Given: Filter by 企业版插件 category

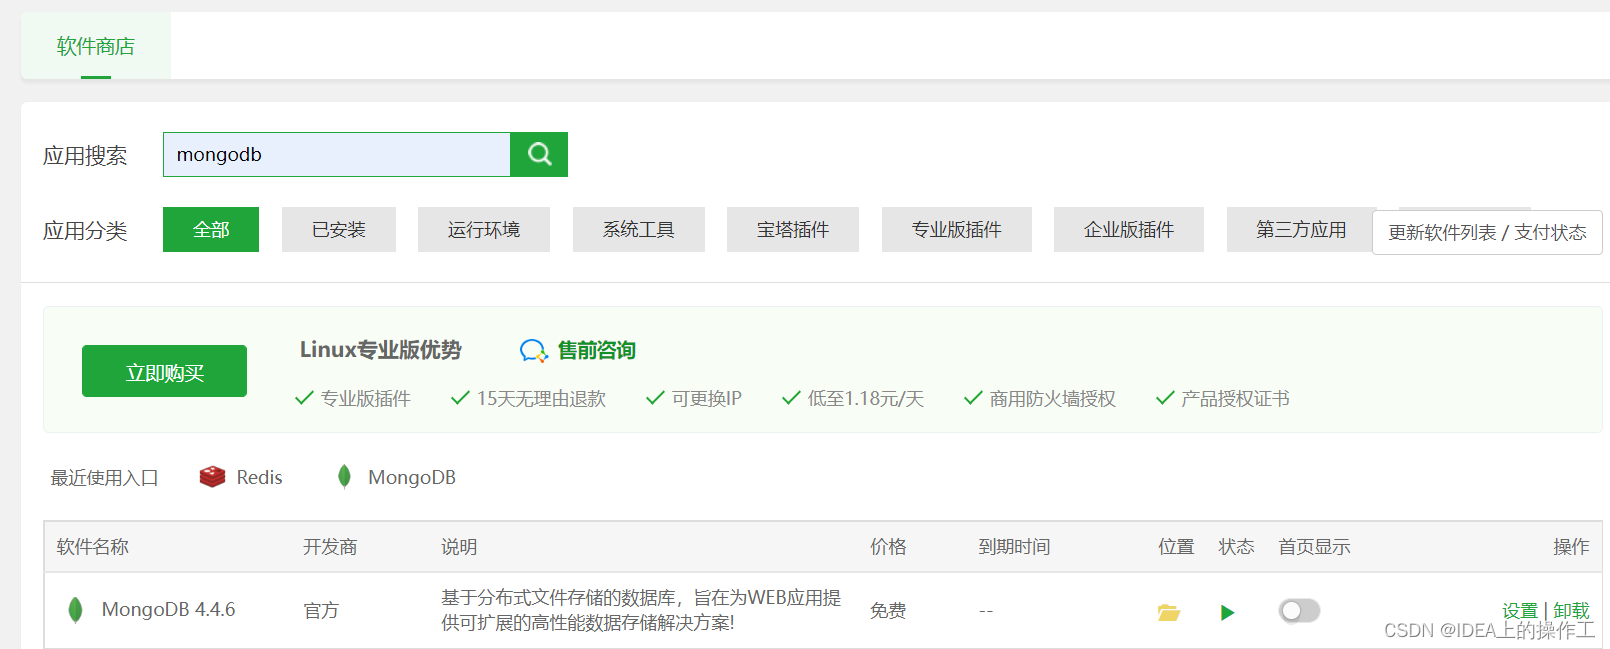Looking at the screenshot, I should click(x=1129, y=229).
